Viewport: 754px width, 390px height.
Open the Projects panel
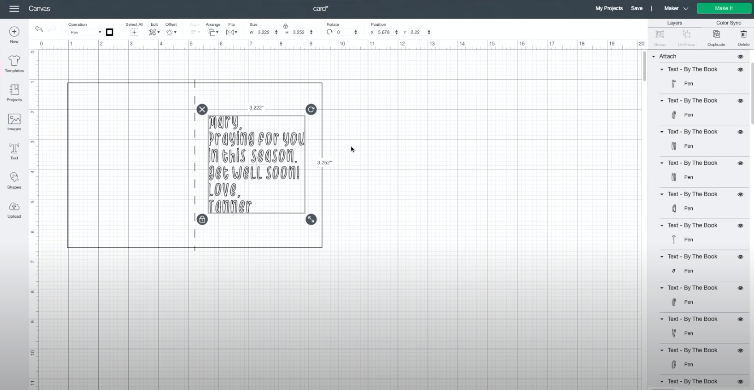(x=14, y=89)
